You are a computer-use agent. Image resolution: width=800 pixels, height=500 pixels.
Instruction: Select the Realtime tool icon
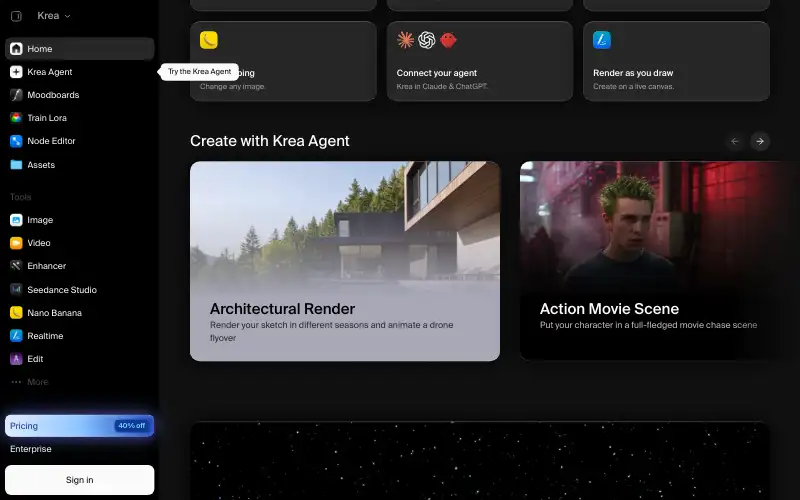pos(16,336)
